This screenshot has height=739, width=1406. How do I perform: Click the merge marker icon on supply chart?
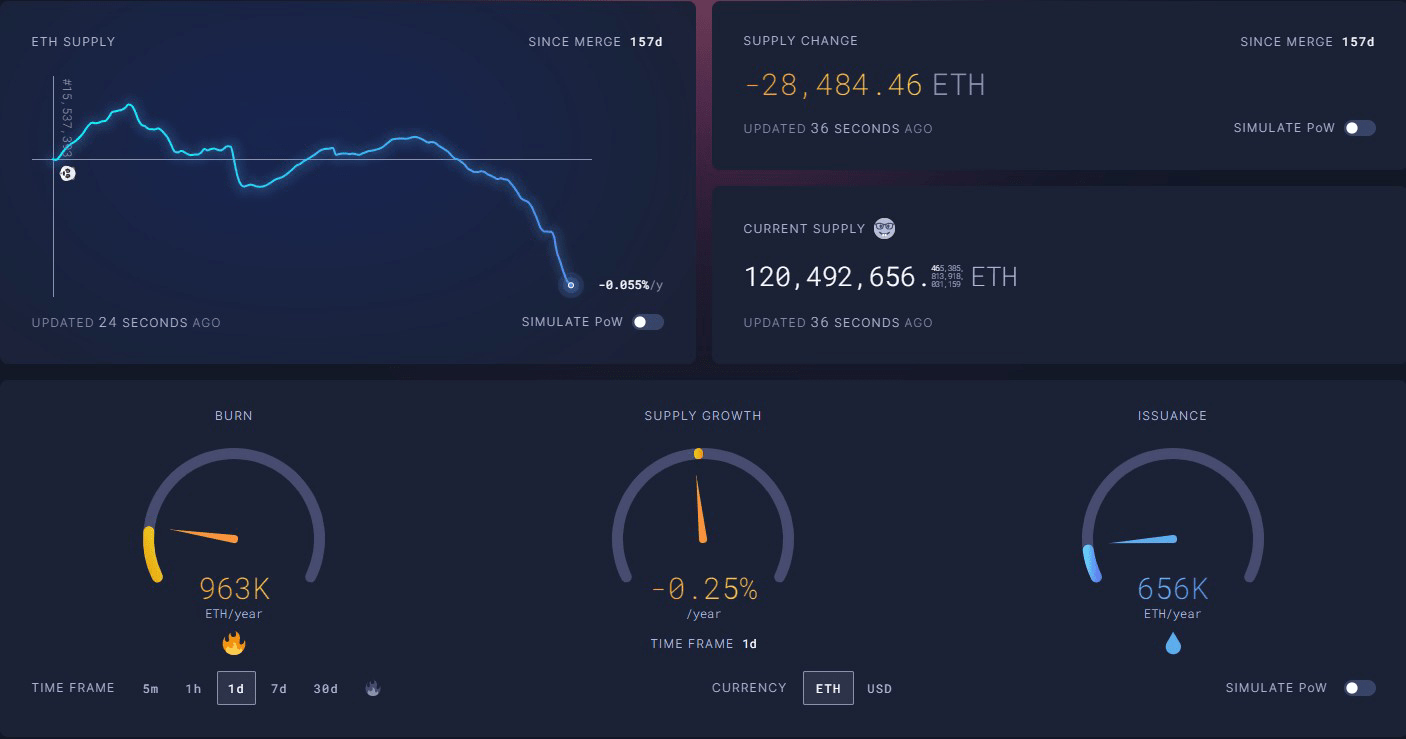tap(67, 173)
